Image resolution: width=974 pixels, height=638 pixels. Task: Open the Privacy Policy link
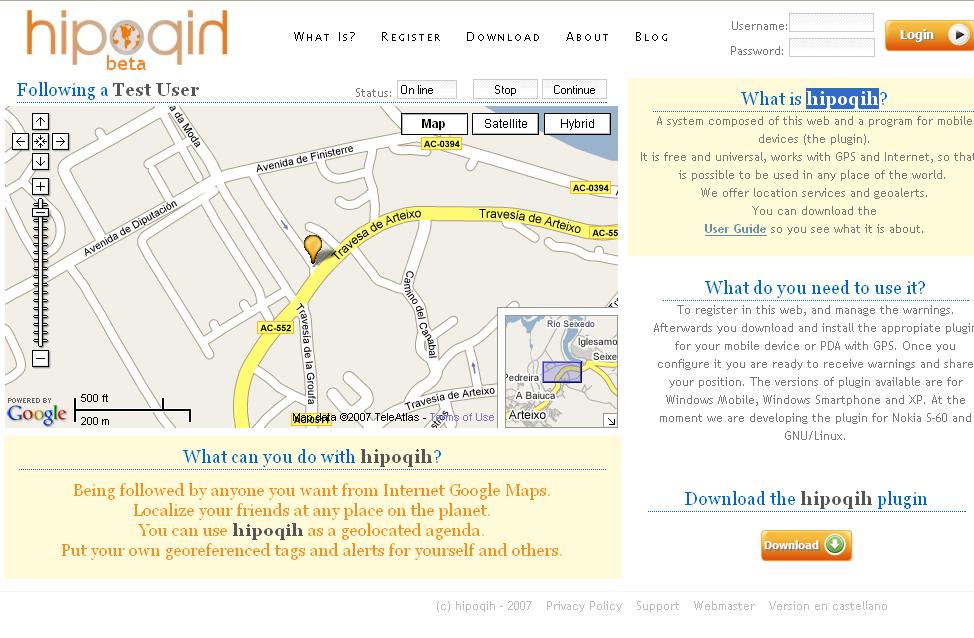pos(584,606)
